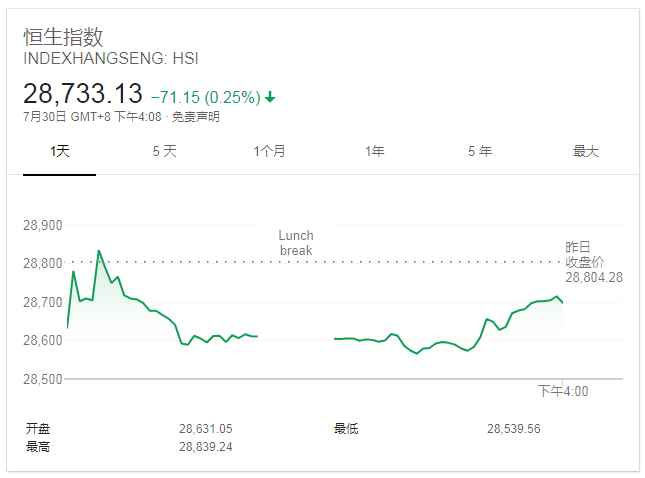Viewport: 645px width, 478px height.
Task: Click the INDEXHANGSENG: HSI ticker text
Action: tap(111, 58)
